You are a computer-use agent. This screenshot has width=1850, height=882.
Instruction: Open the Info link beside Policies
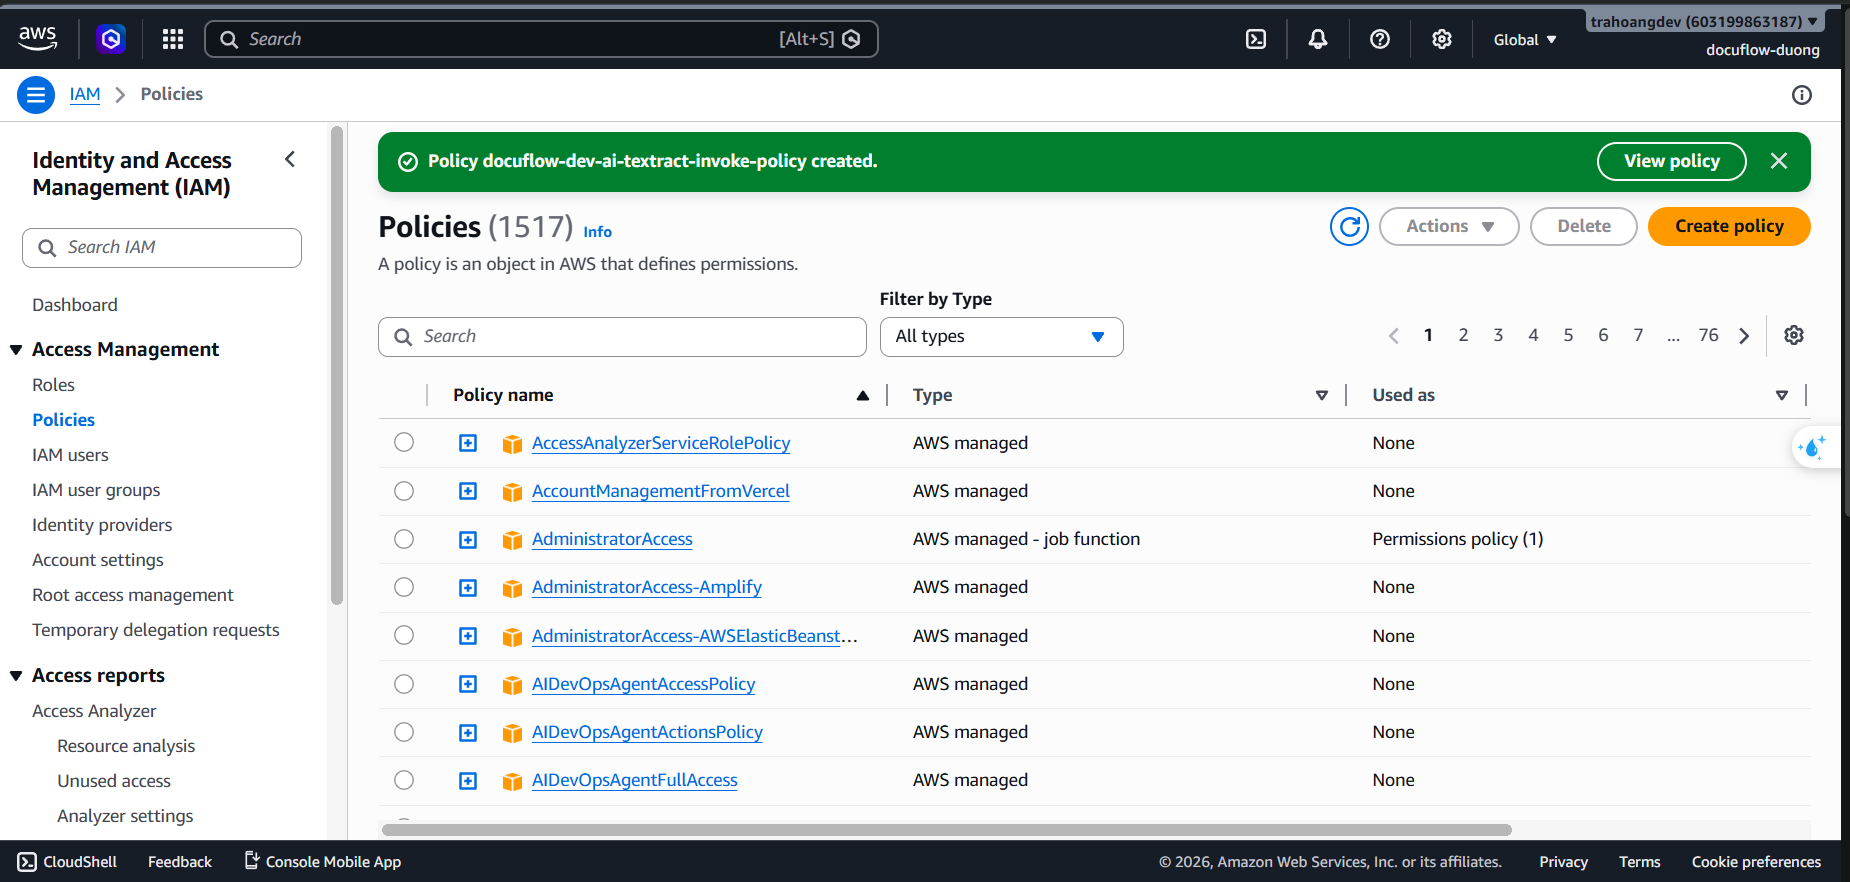point(598,232)
